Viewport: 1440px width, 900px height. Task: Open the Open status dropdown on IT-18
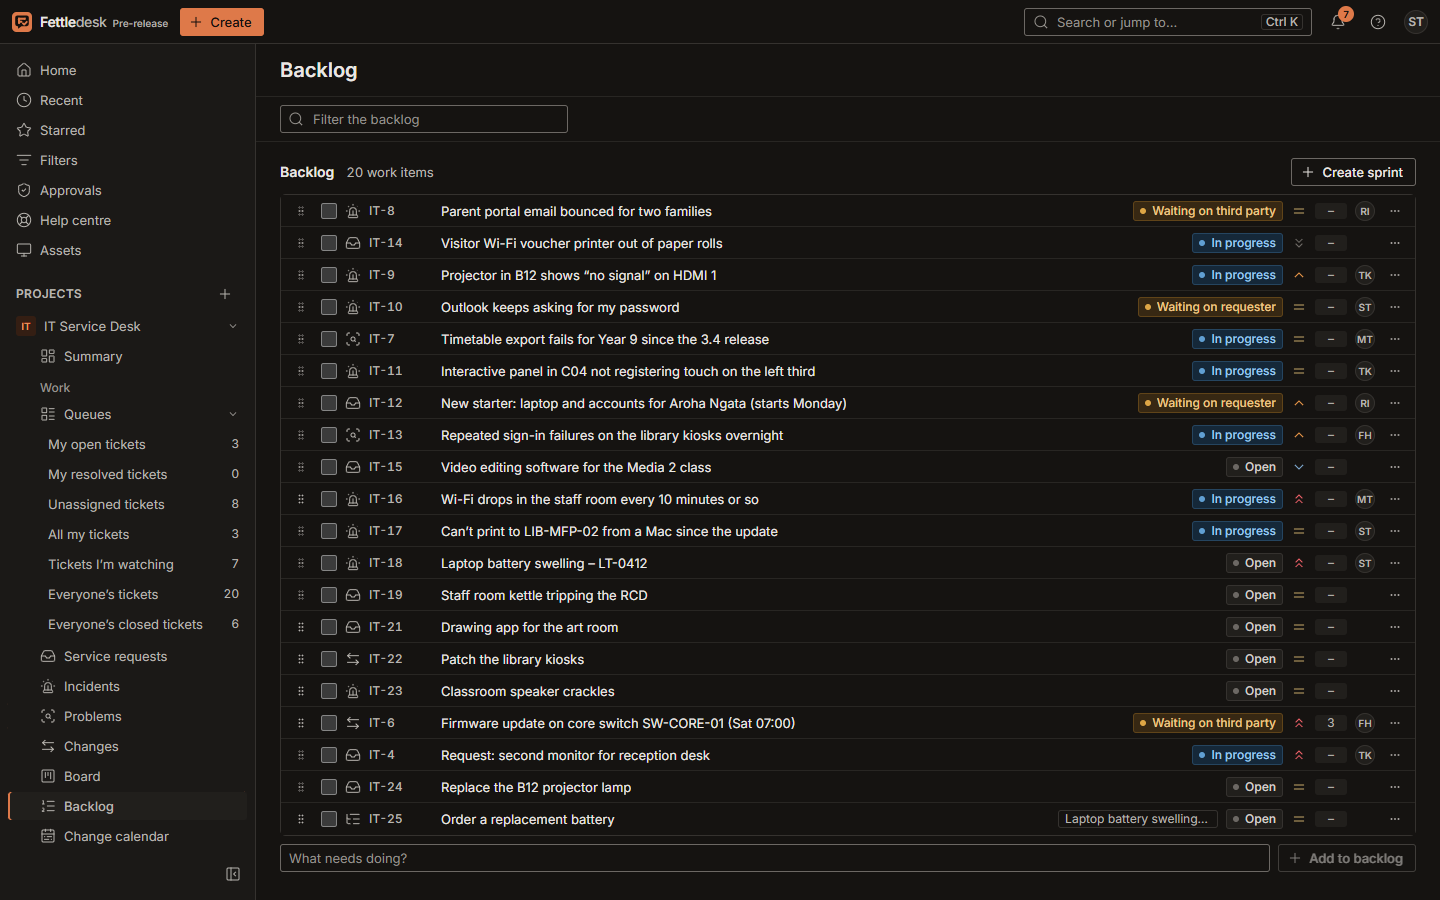(x=1254, y=563)
